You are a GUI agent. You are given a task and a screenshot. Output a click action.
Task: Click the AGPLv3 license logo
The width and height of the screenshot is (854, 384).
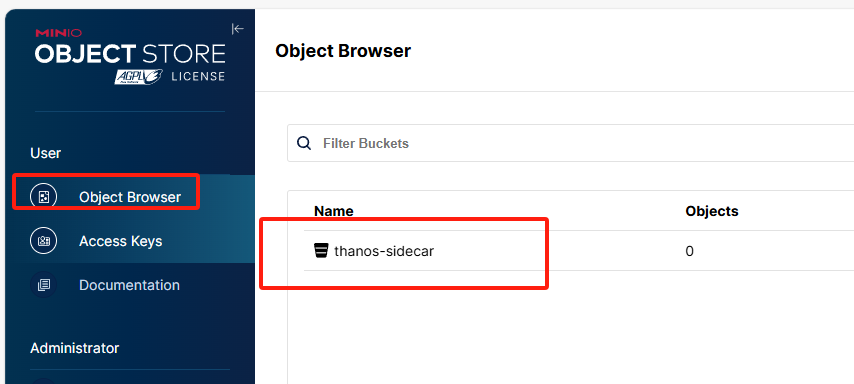coord(139,77)
